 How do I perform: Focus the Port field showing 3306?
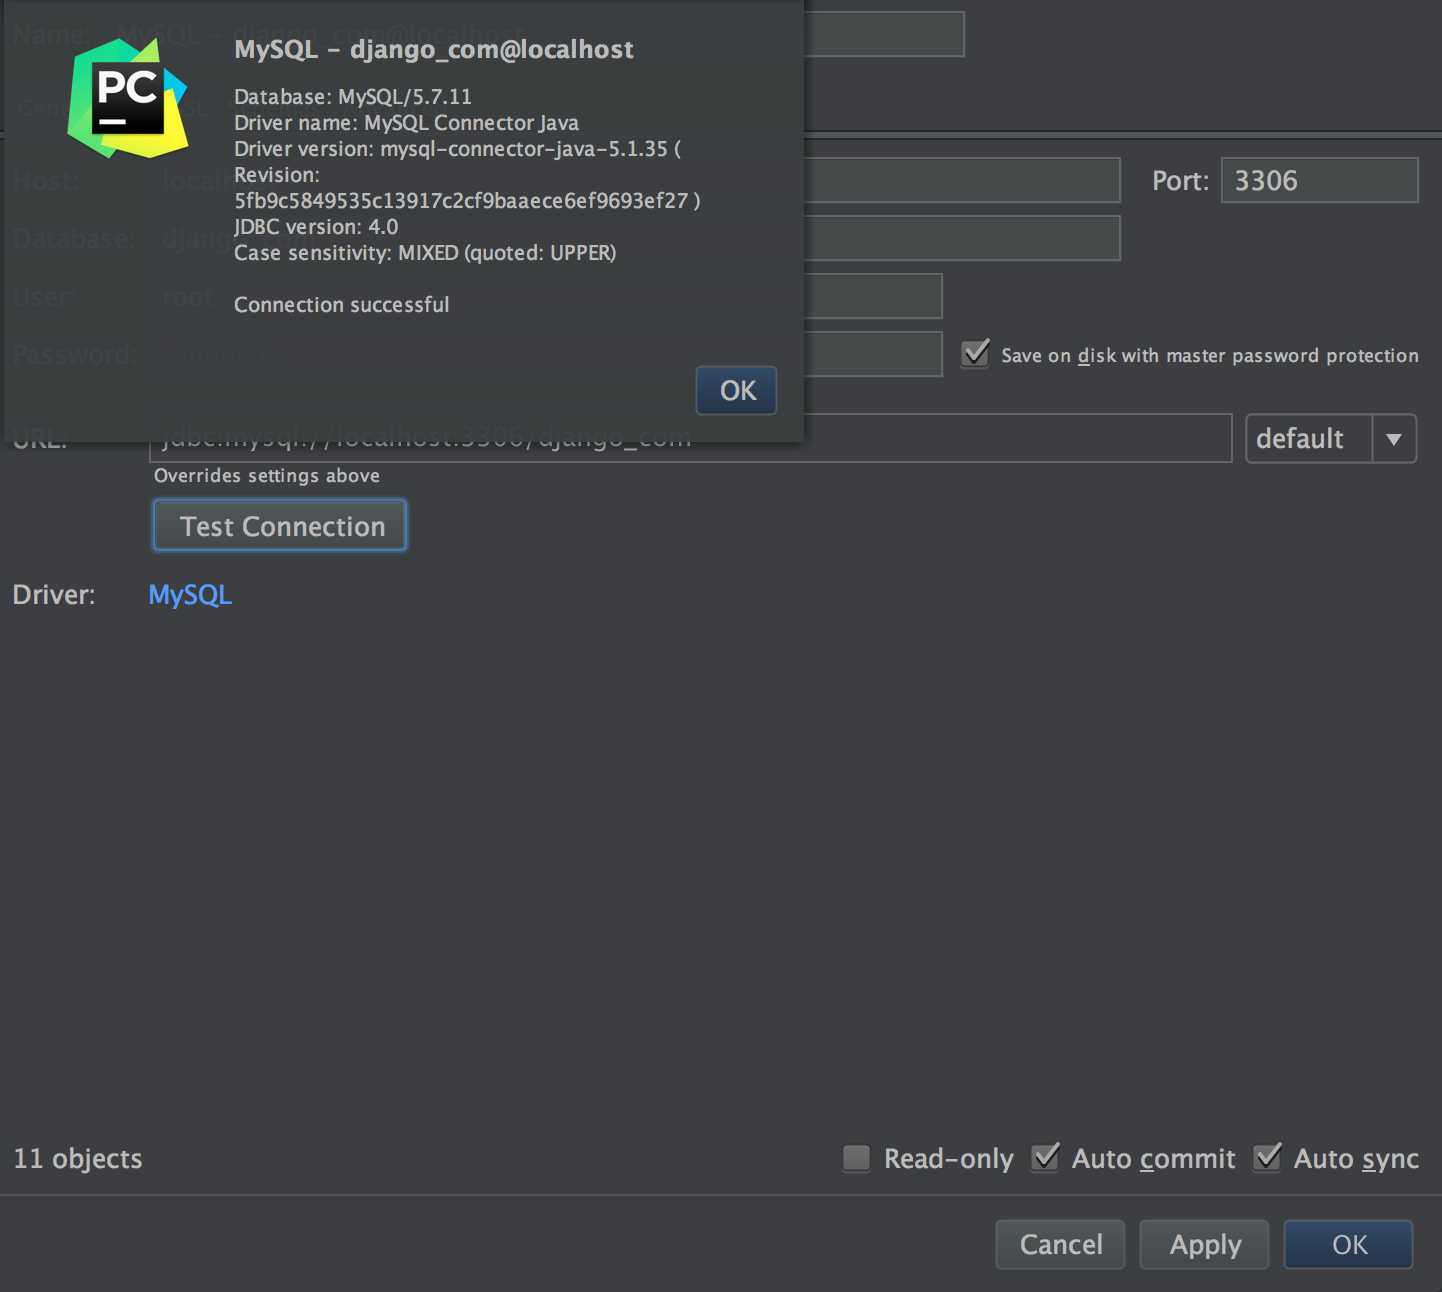(1319, 180)
